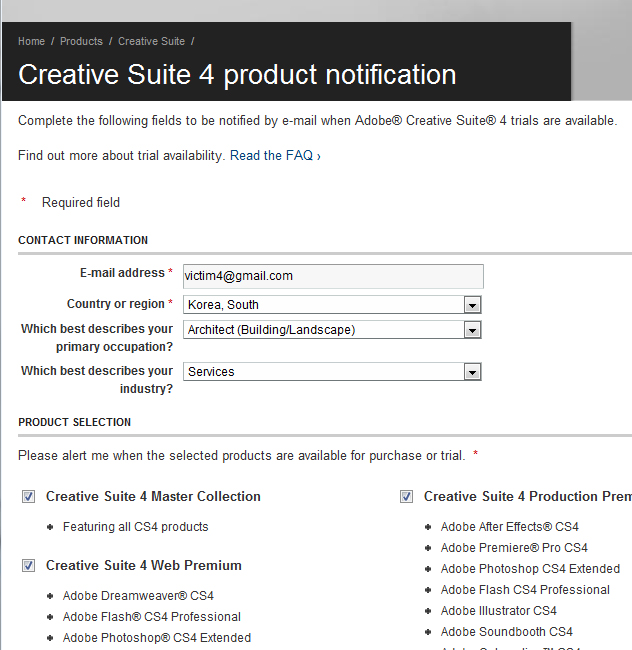The height and width of the screenshot is (650, 632).
Task: Click 'Adobe Flash CS4 Professional' in Production list
Action: coord(525,590)
